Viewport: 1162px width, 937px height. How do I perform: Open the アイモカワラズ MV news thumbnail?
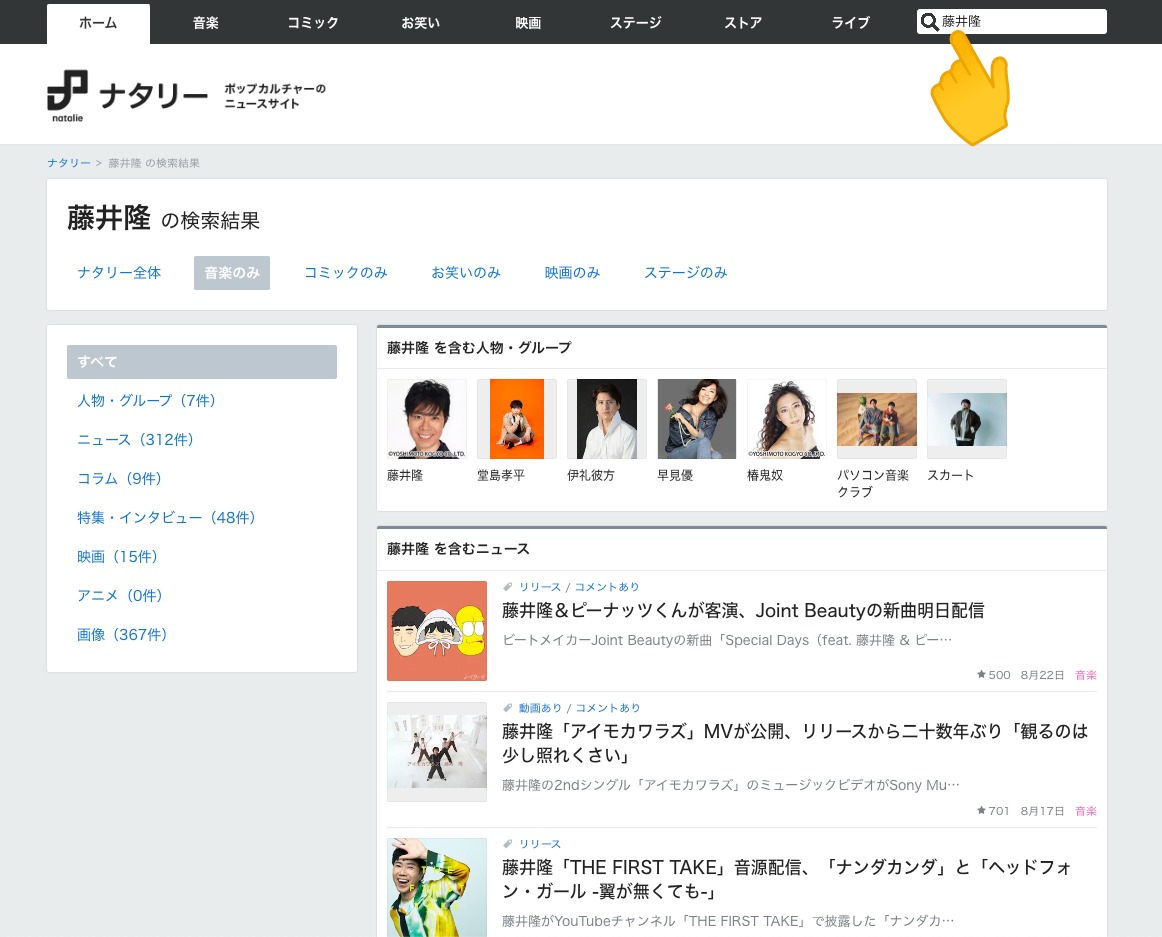point(437,751)
